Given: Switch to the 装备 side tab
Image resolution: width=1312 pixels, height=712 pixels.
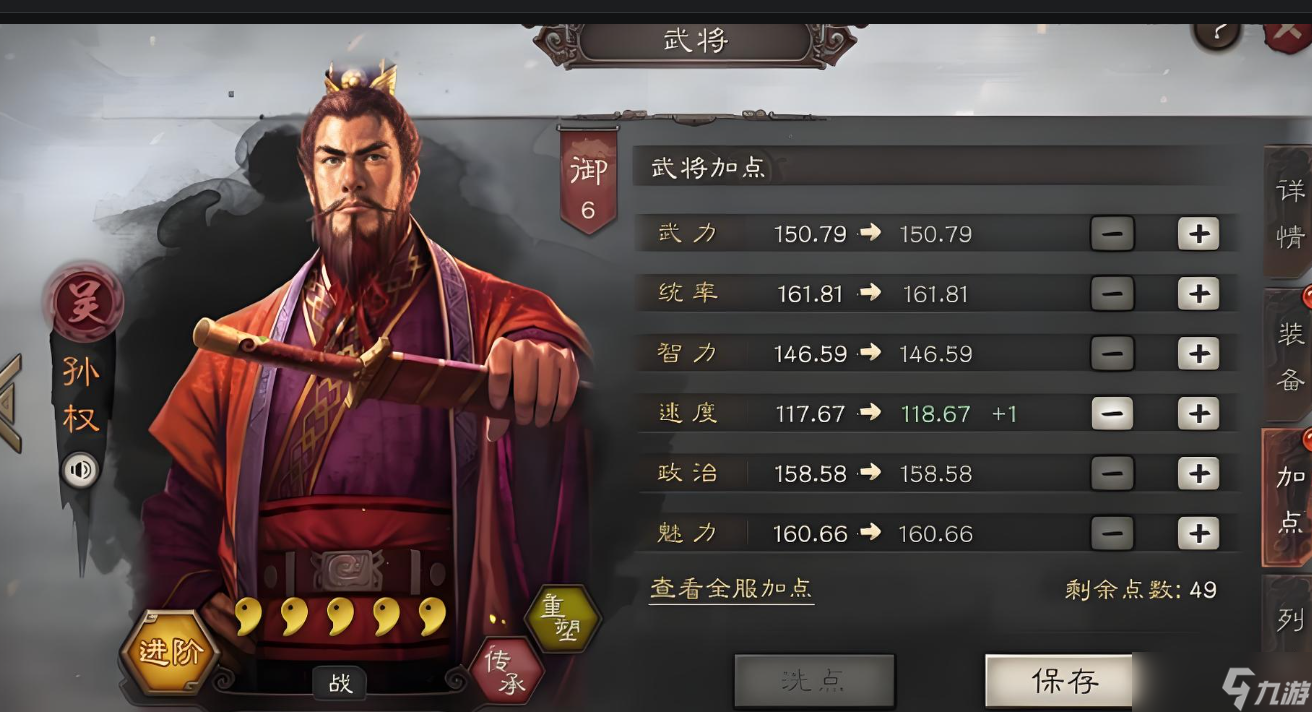Looking at the screenshot, I should click(1290, 355).
